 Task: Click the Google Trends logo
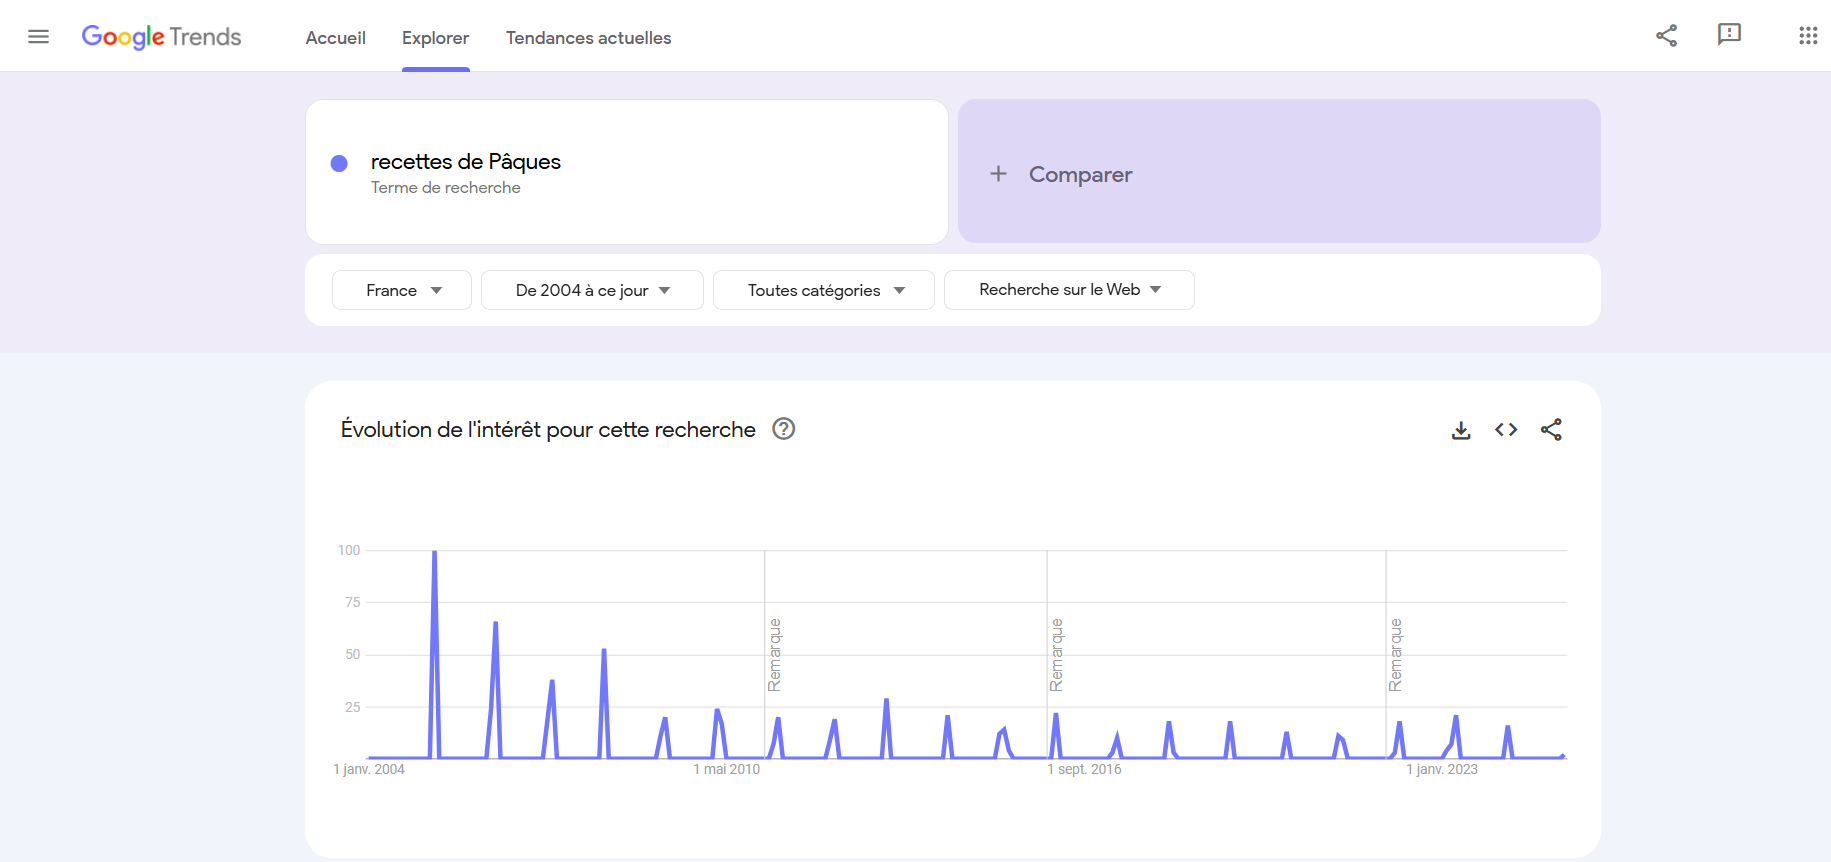point(161,37)
